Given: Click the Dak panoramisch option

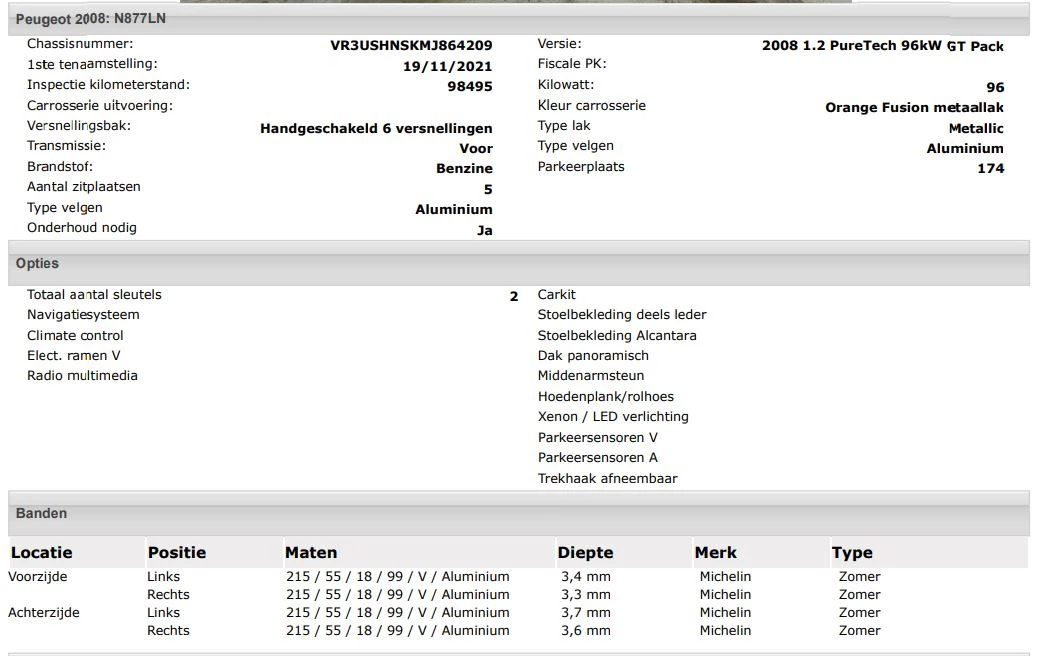Looking at the screenshot, I should click(x=593, y=356).
